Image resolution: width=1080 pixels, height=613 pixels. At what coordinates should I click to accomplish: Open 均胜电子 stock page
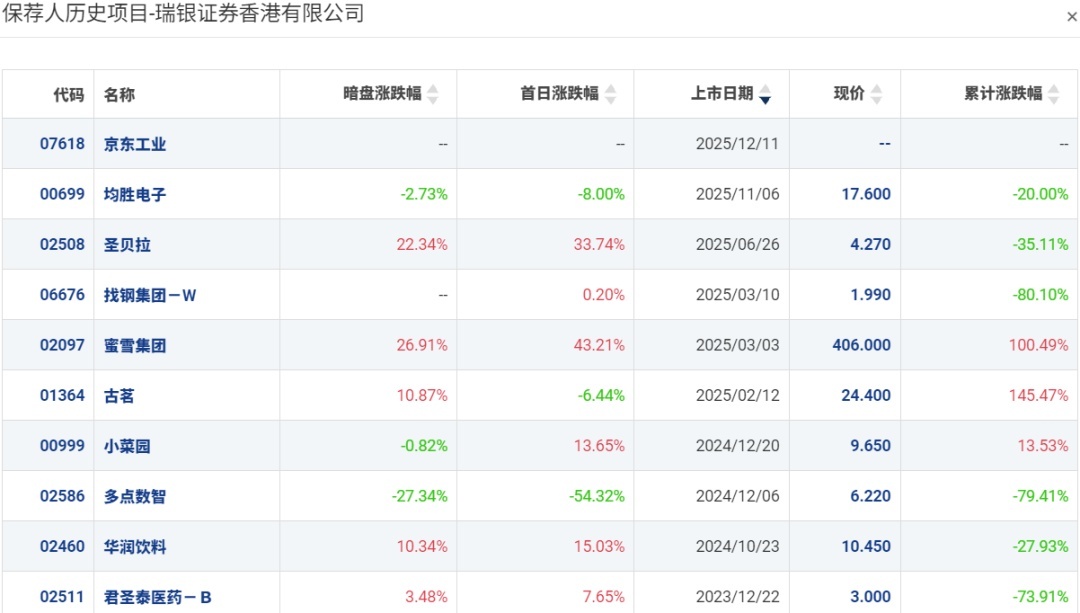(x=135, y=194)
